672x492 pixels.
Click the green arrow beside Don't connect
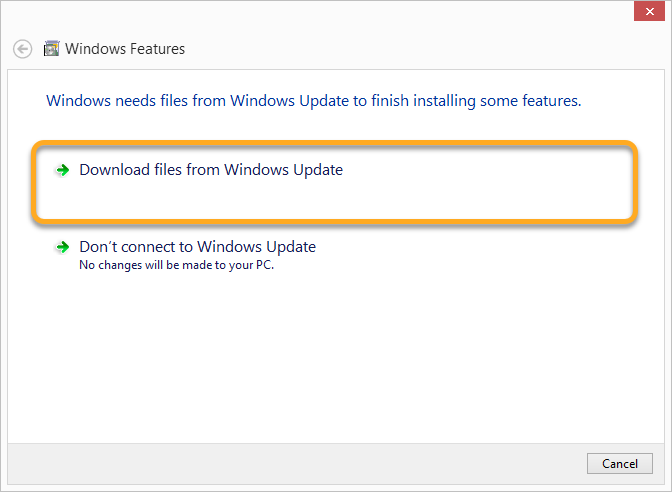coord(63,247)
